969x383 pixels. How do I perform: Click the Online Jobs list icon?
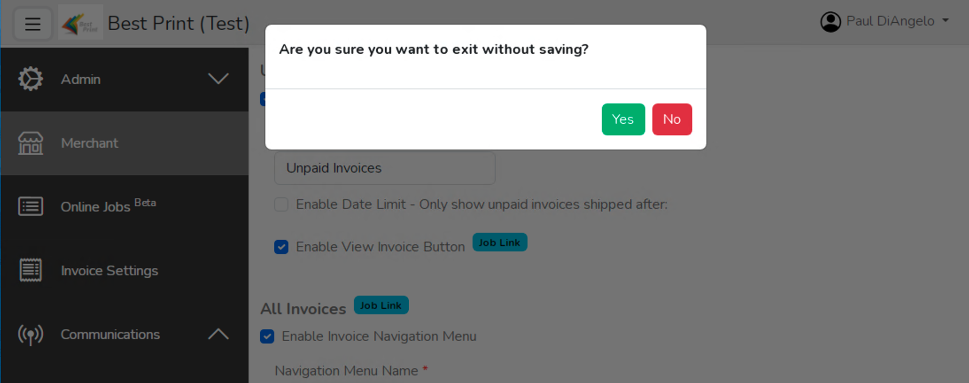tap(30, 206)
